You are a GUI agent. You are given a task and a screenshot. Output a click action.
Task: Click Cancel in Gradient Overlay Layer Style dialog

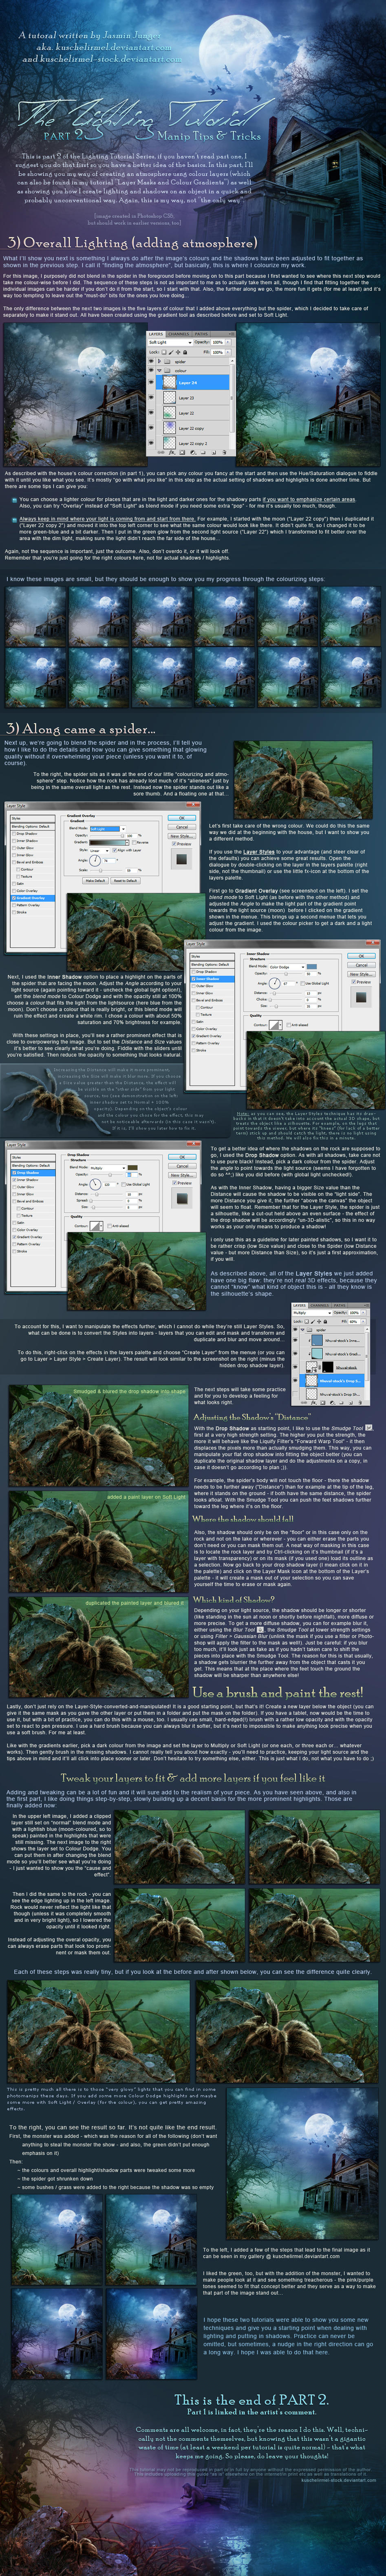(182, 827)
